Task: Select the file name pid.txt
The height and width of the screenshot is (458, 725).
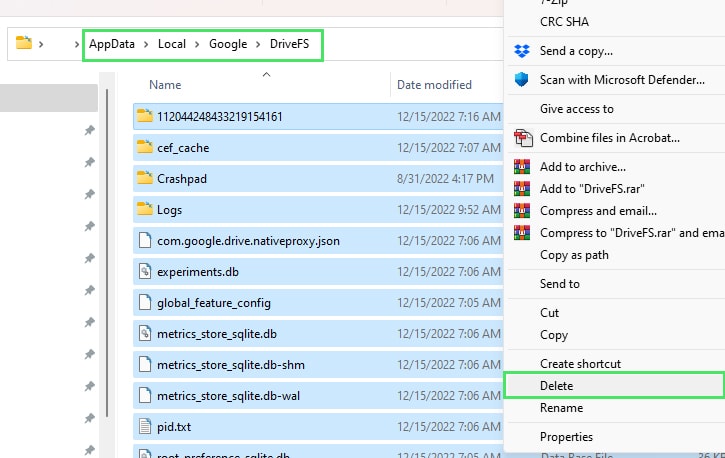Action: pyautogui.click(x=174, y=427)
